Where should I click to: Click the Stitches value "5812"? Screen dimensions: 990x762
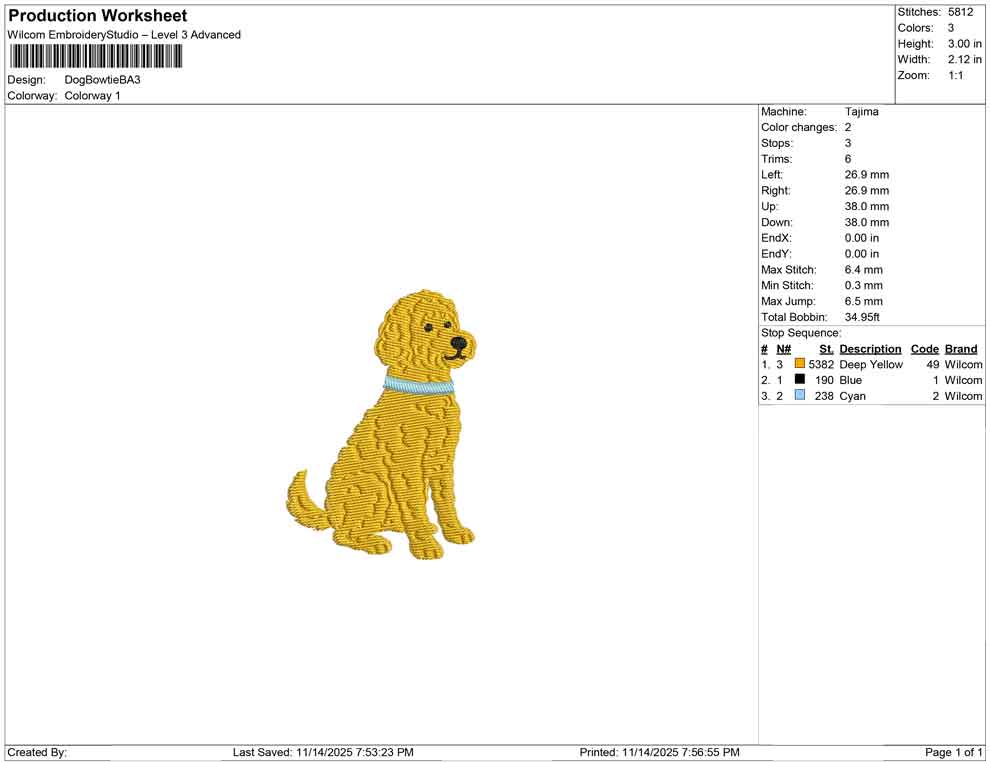960,12
